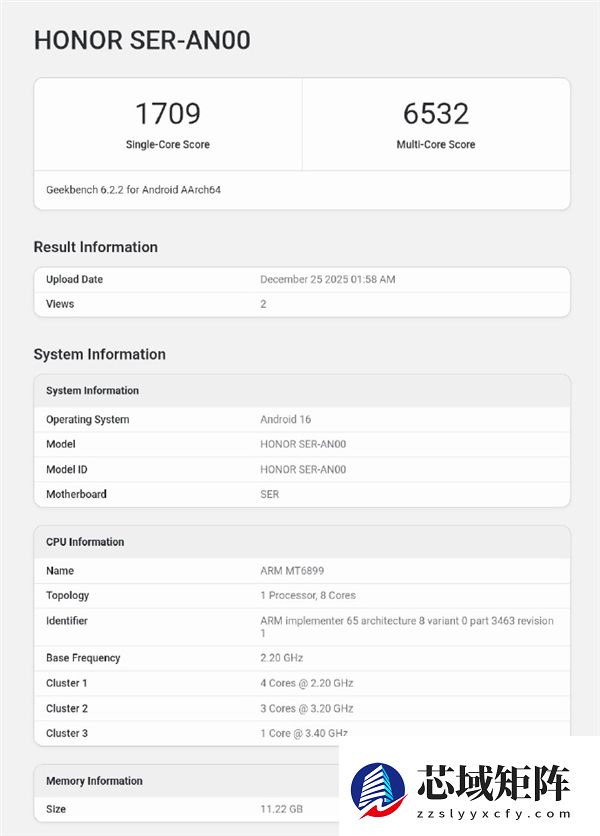This screenshot has width=600, height=836.
Task: Select the Motherboard value SER
Action: click(269, 494)
